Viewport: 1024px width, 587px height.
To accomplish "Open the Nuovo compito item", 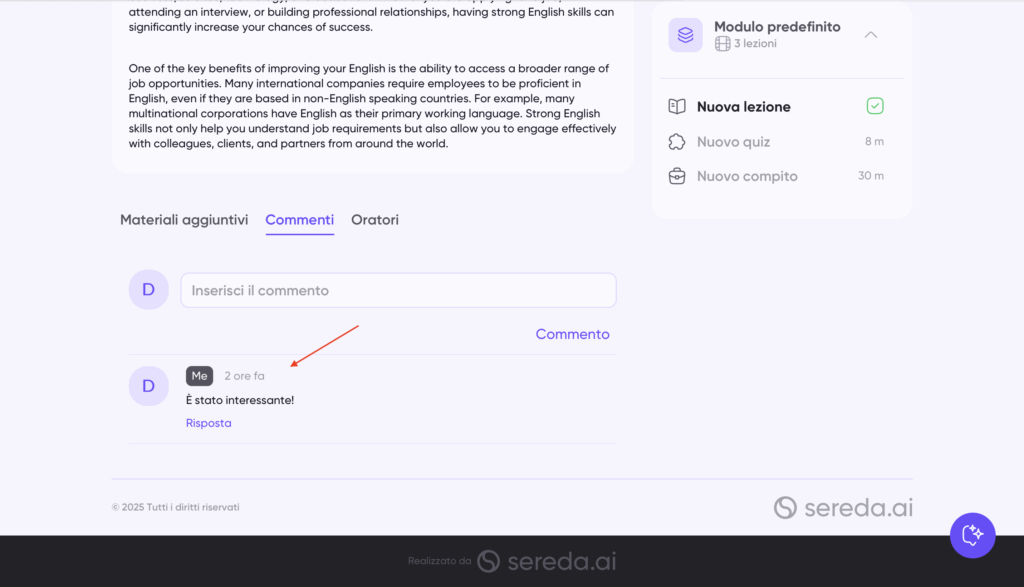I will (747, 176).
